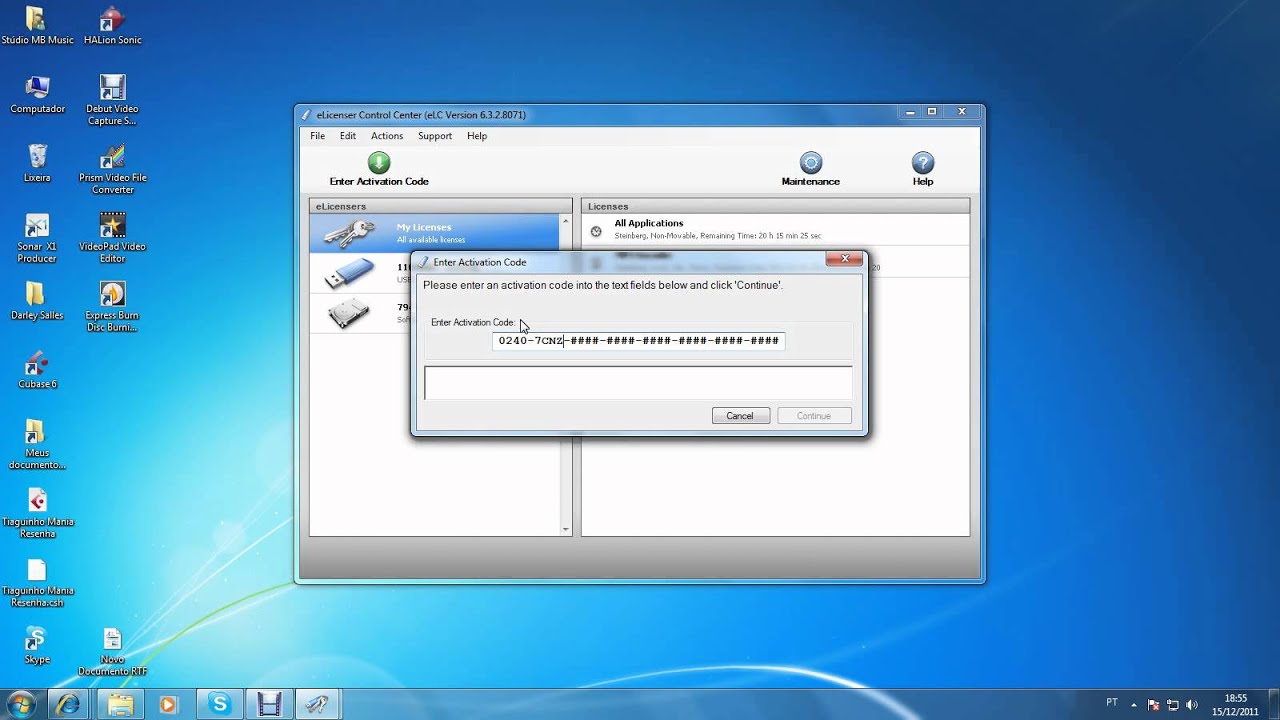Screen dimensions: 1280x720
Task: Switch to the film-strip video app in taskbar
Action: click(x=269, y=704)
